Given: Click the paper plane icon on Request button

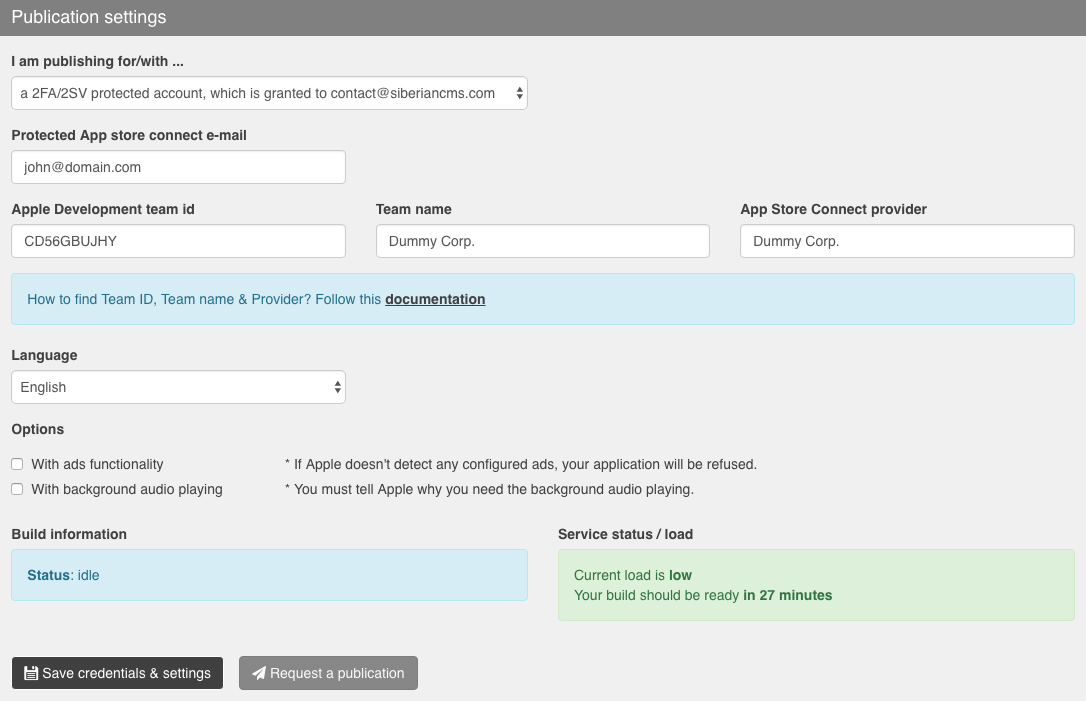Looking at the screenshot, I should click(x=259, y=673).
